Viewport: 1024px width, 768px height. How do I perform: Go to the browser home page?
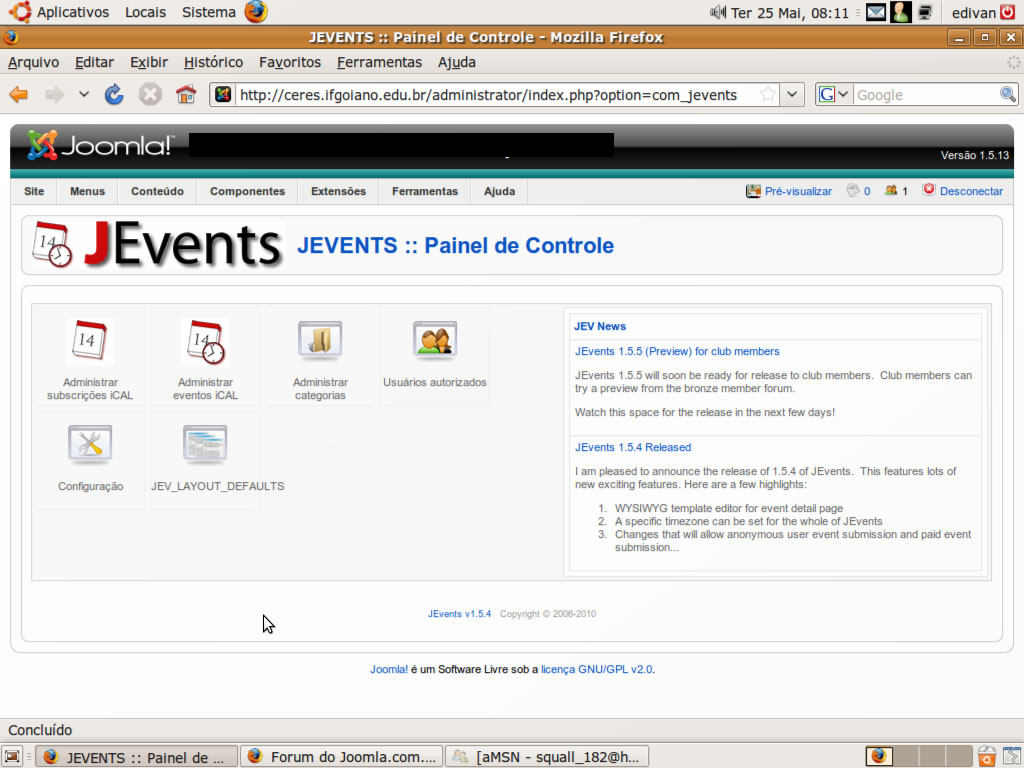(185, 95)
